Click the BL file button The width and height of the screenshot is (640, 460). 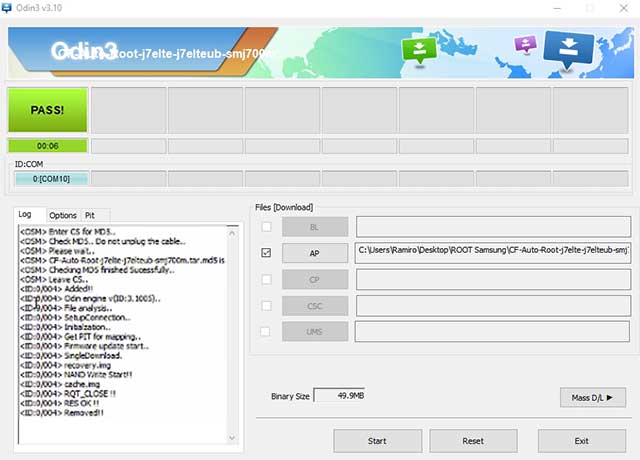(x=315, y=227)
